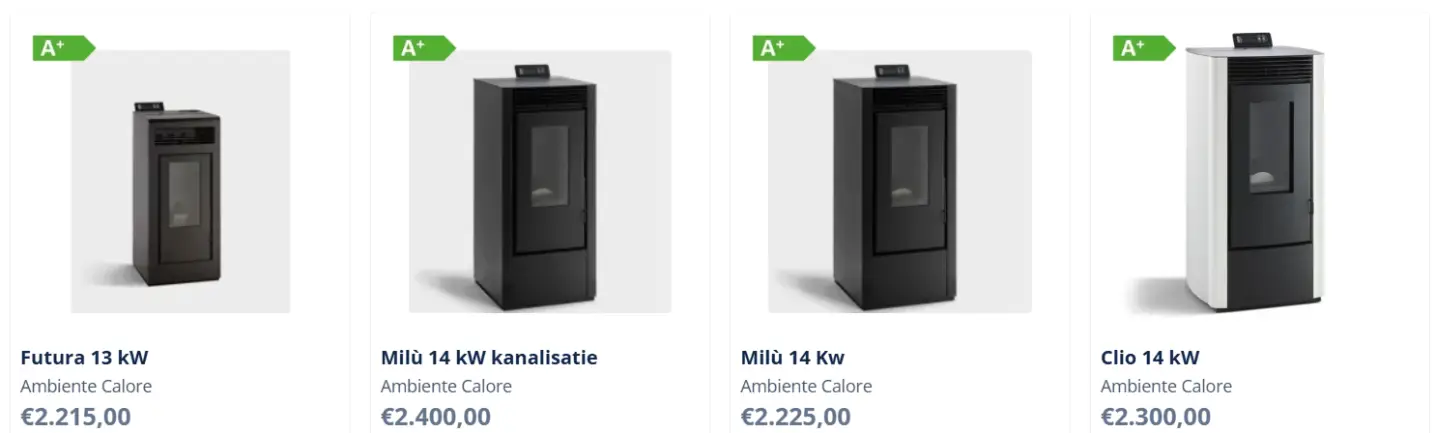Click the €2.300,00 price
The image size is (1435, 433).
[x=1156, y=416]
